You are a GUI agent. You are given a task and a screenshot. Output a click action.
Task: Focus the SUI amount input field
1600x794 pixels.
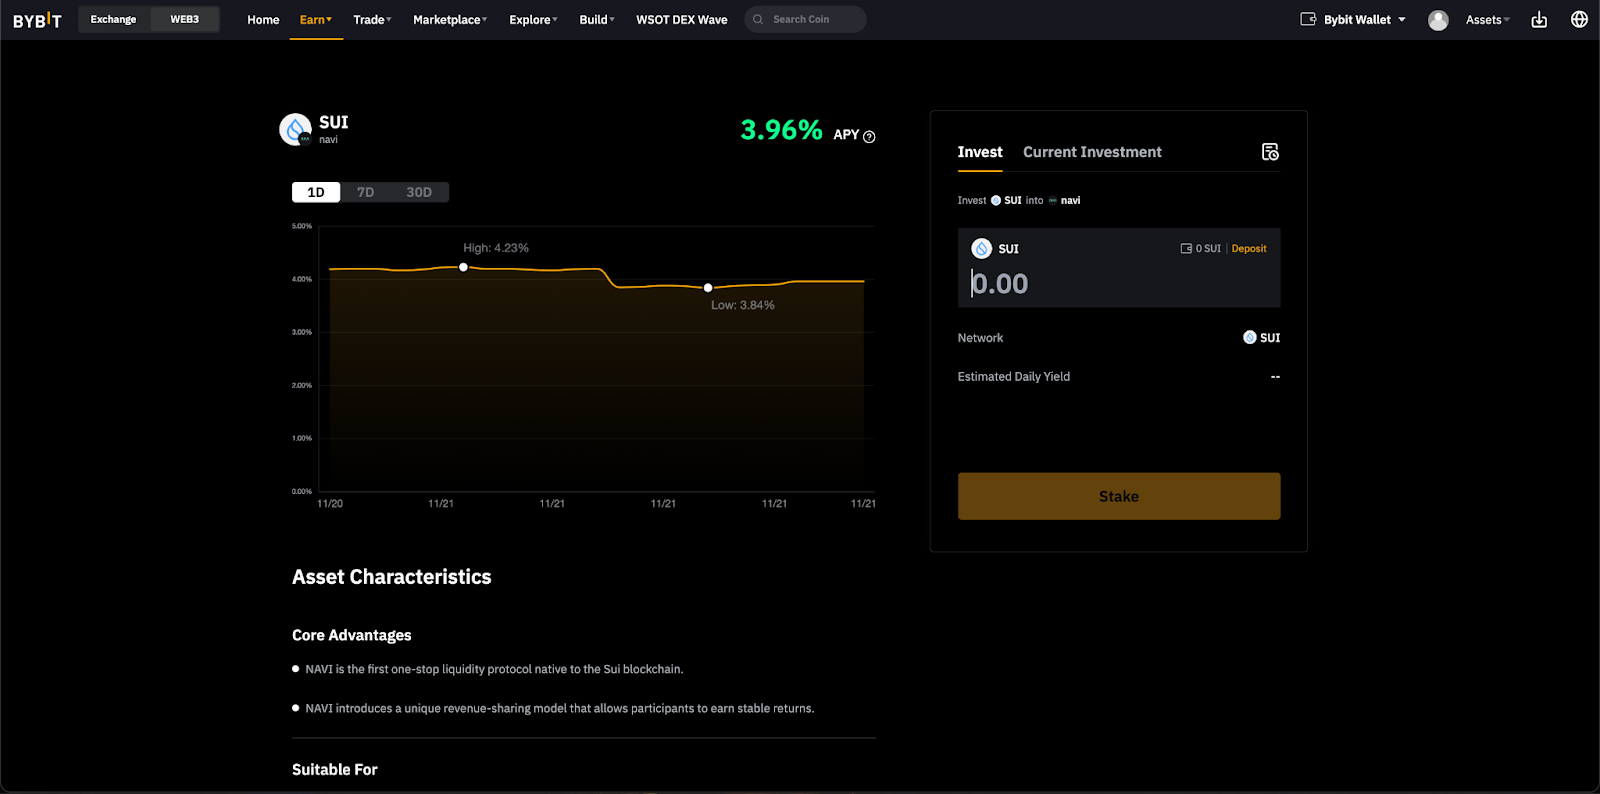click(x=1119, y=284)
